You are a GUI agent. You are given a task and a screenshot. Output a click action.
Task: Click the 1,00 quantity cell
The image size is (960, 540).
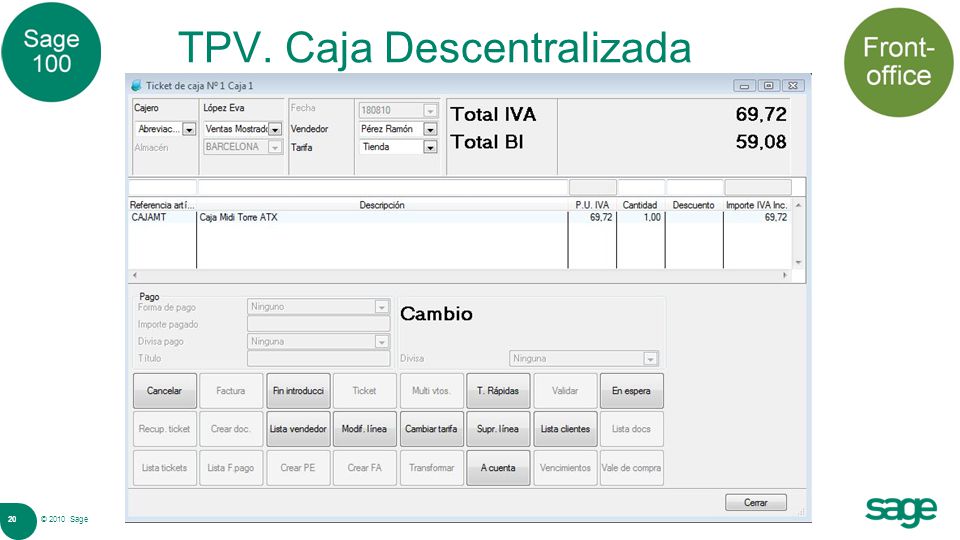(x=652, y=217)
